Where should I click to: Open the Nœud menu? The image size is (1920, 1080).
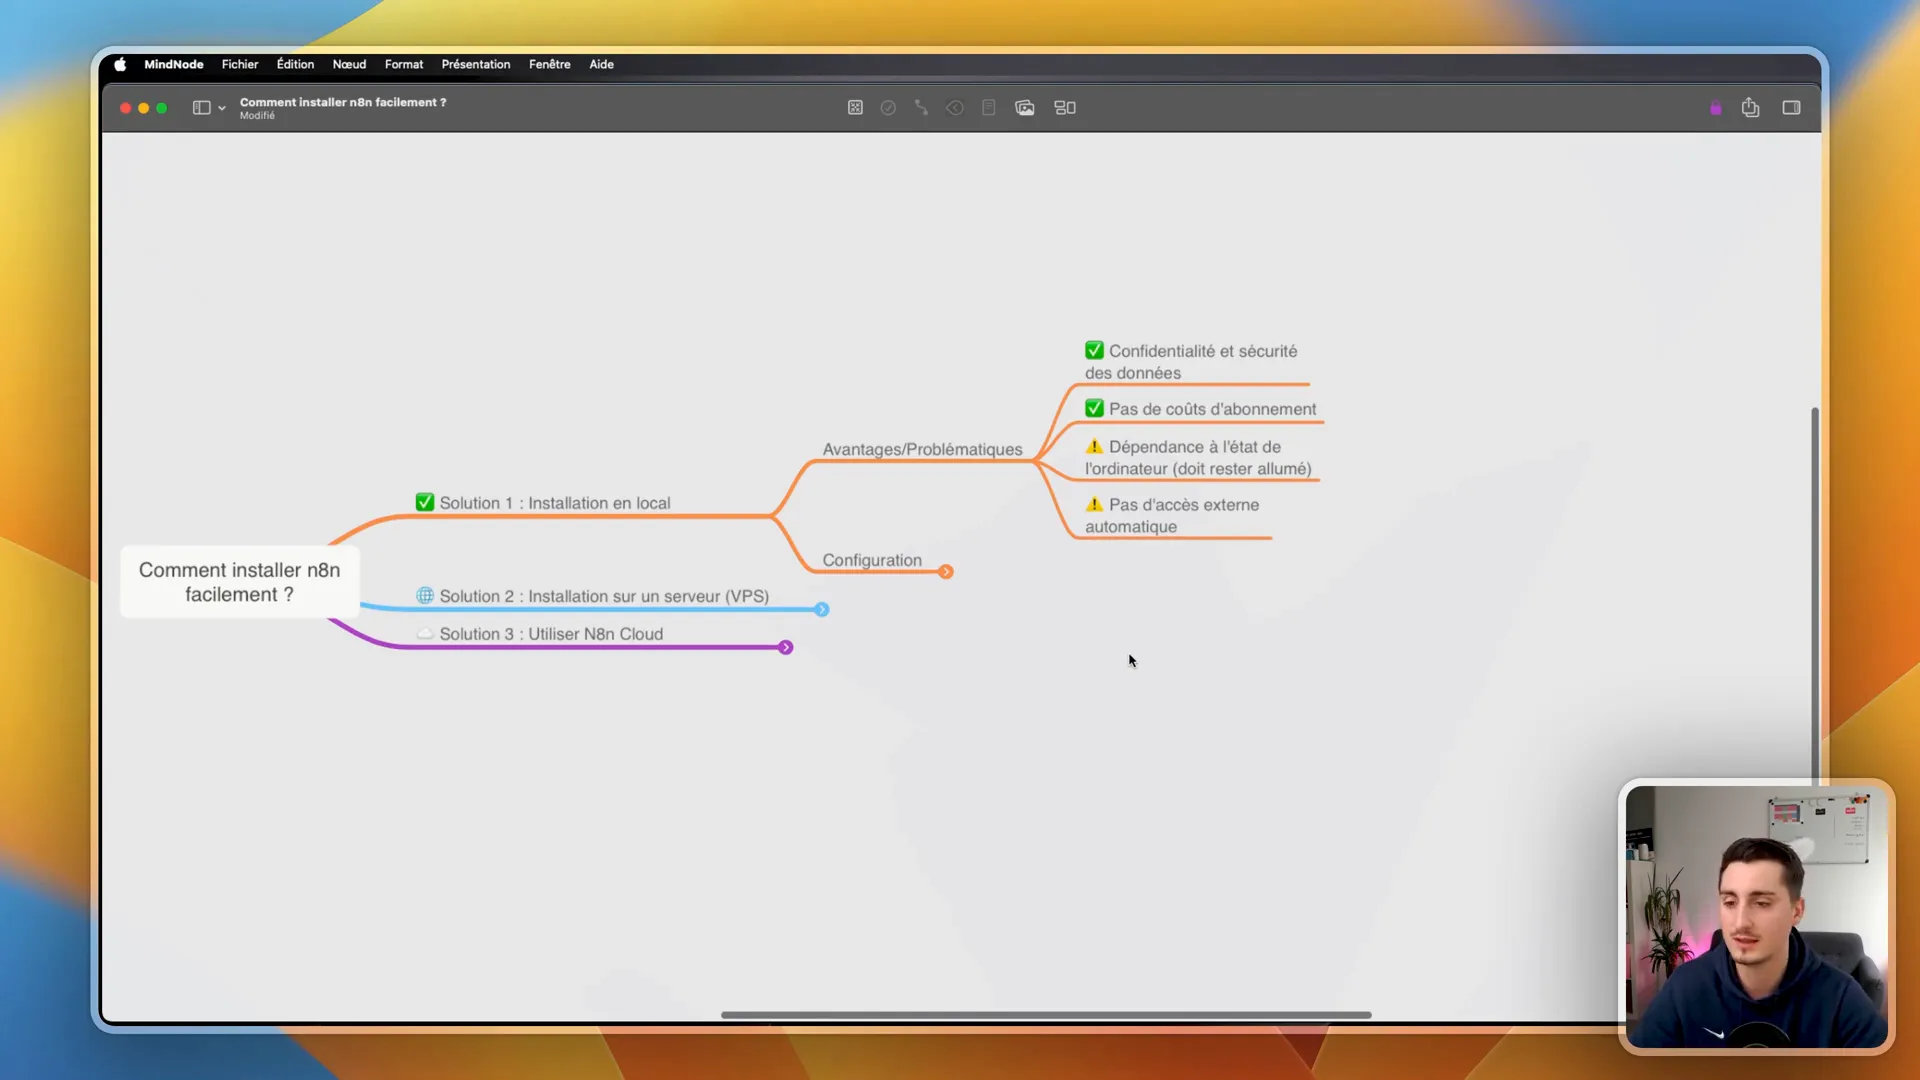coord(349,64)
